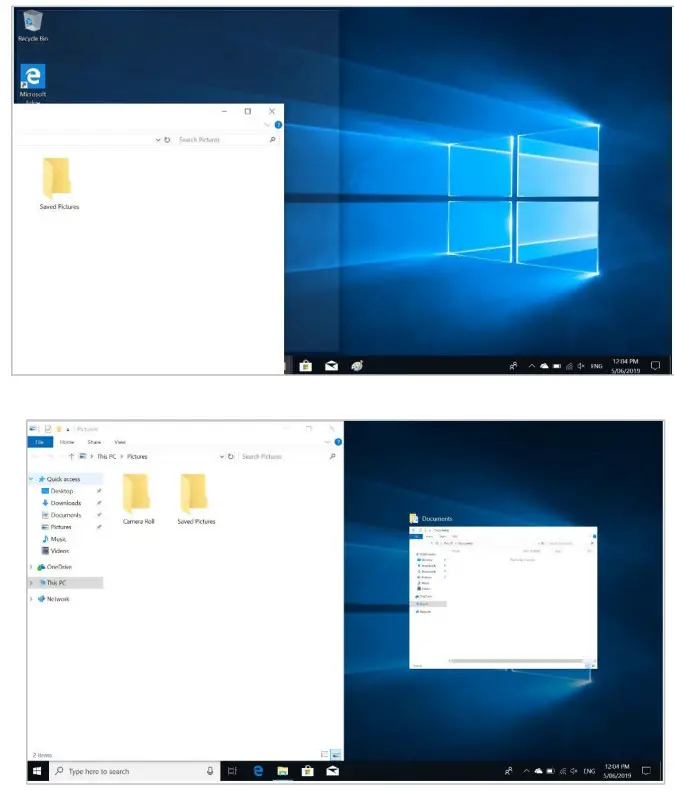The width and height of the screenshot is (674, 796).
Task: Open Action Center on the lower taskbar
Action: coord(646,771)
